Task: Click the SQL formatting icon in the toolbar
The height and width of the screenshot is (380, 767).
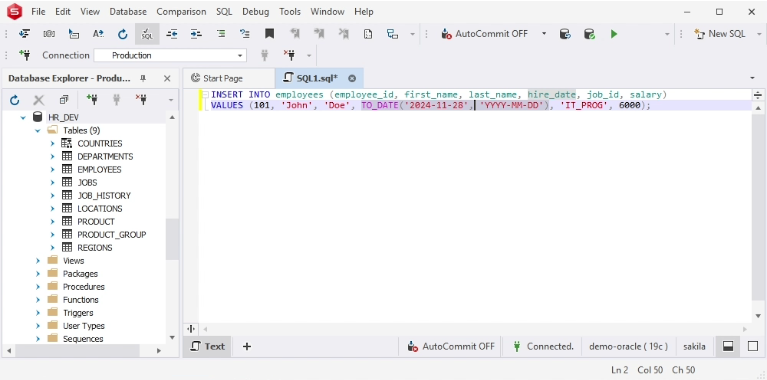Action: click(147, 34)
